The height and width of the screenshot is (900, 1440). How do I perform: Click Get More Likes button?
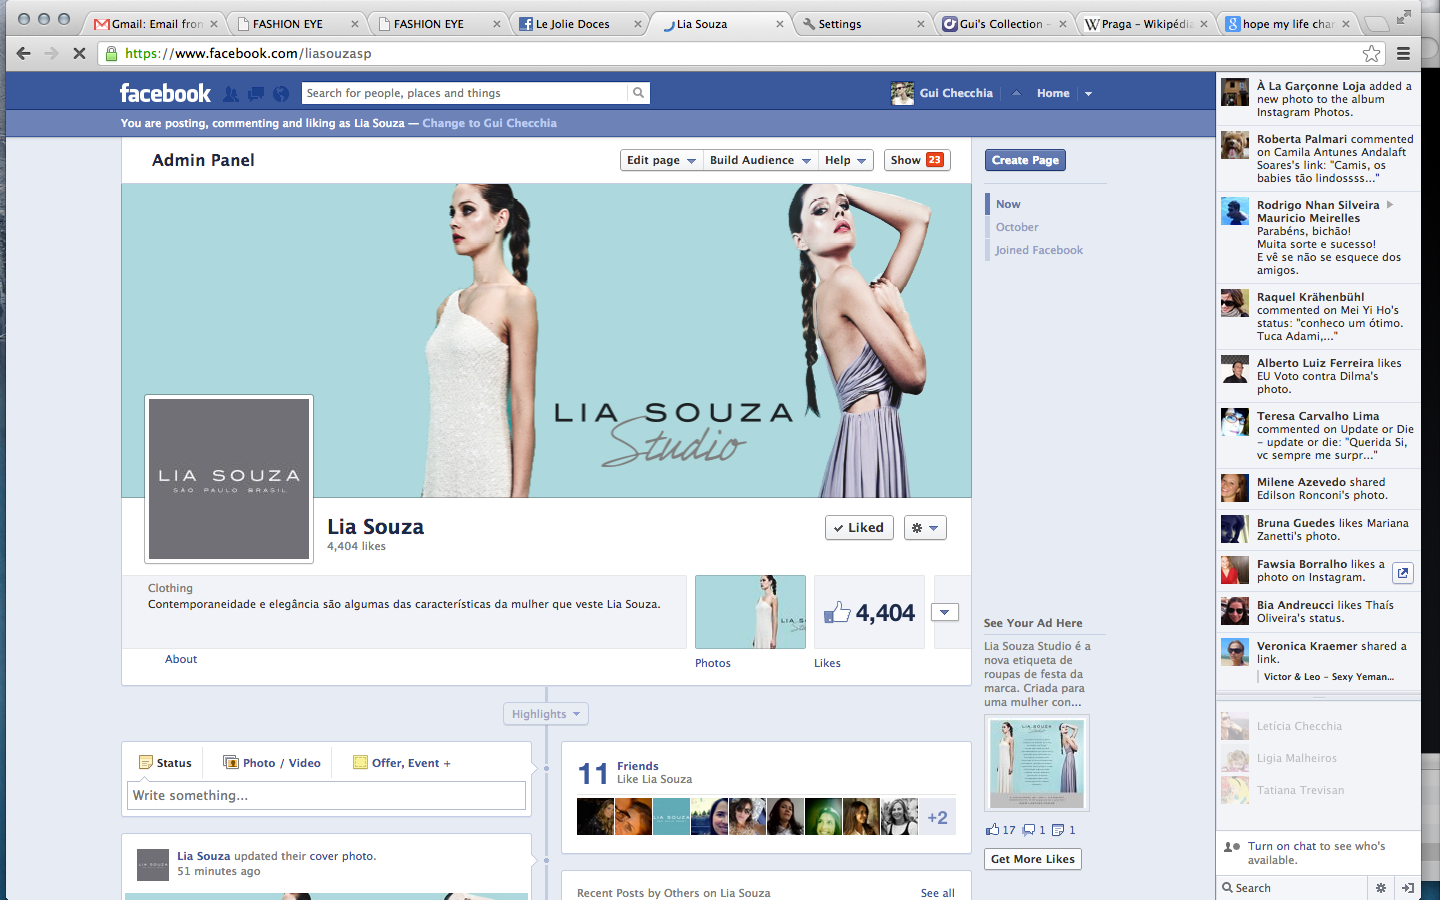coord(1033,859)
